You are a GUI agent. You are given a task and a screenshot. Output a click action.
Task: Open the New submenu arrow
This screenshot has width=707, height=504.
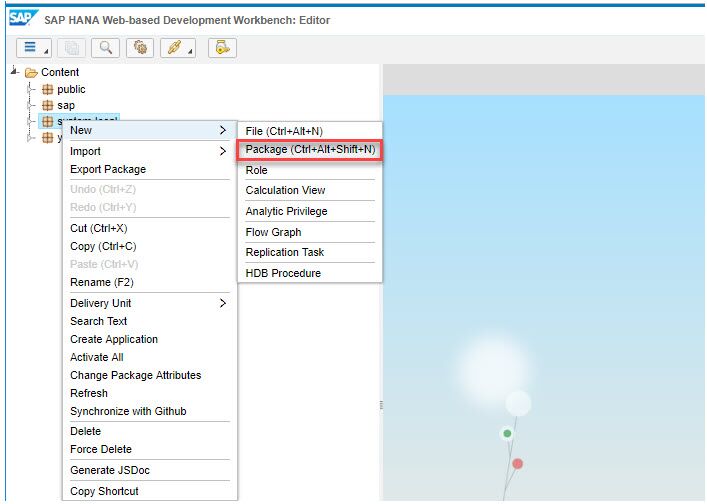(x=223, y=130)
